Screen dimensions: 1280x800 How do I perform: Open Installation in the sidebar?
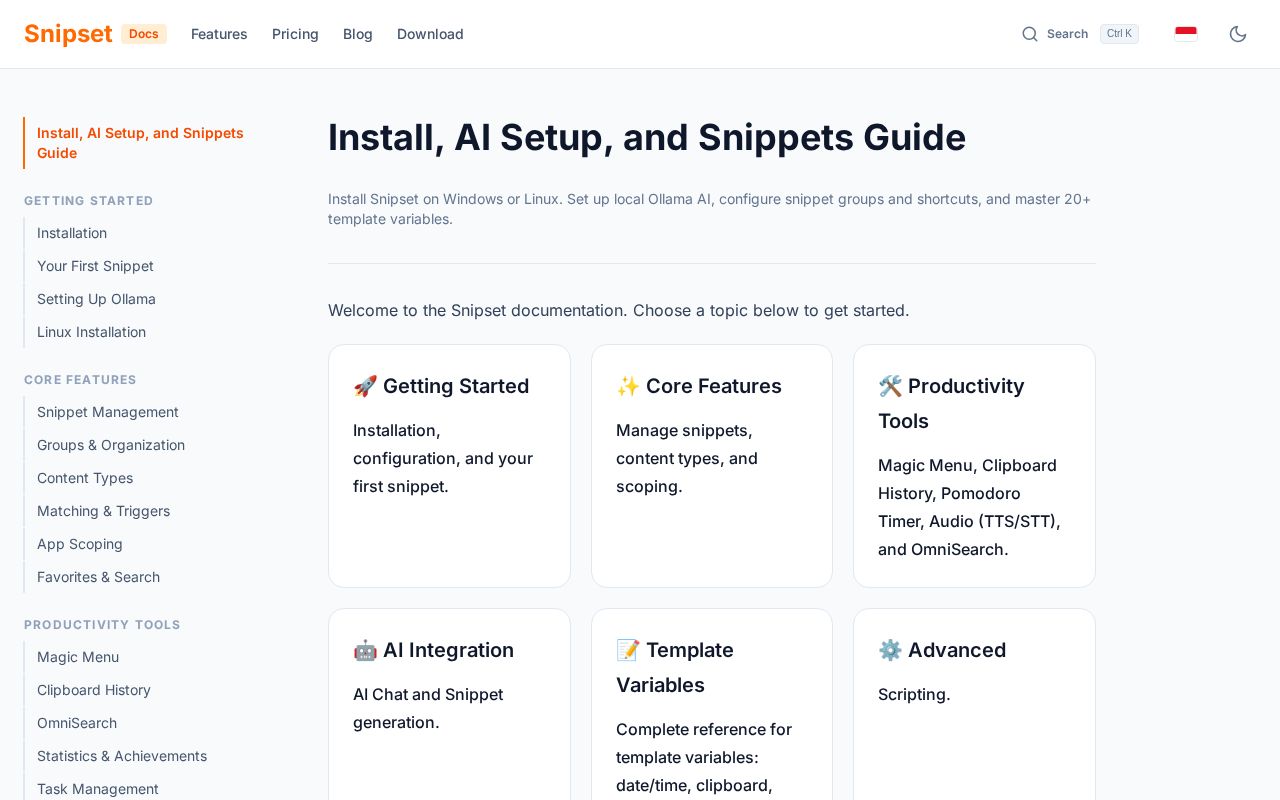point(72,233)
